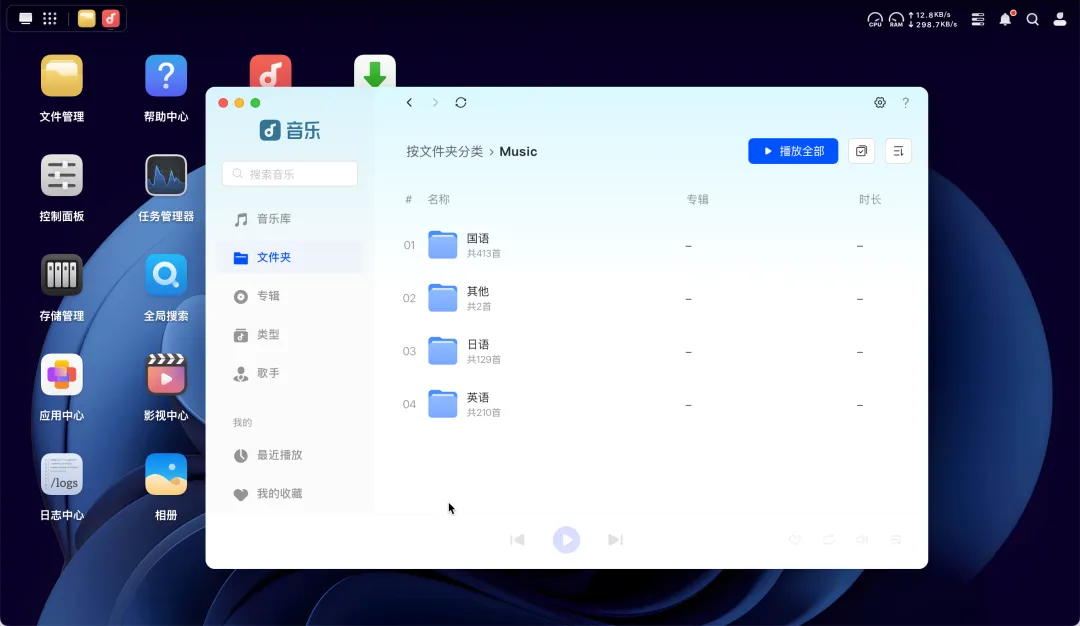
Task: Click the network speed indicator in top bar
Action: (x=933, y=19)
